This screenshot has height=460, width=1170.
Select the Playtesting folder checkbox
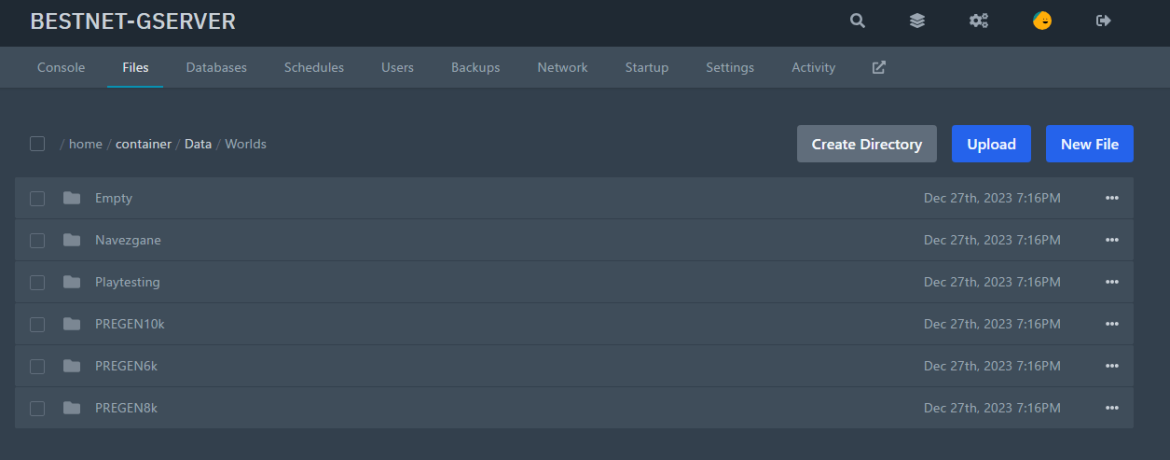click(x=37, y=282)
